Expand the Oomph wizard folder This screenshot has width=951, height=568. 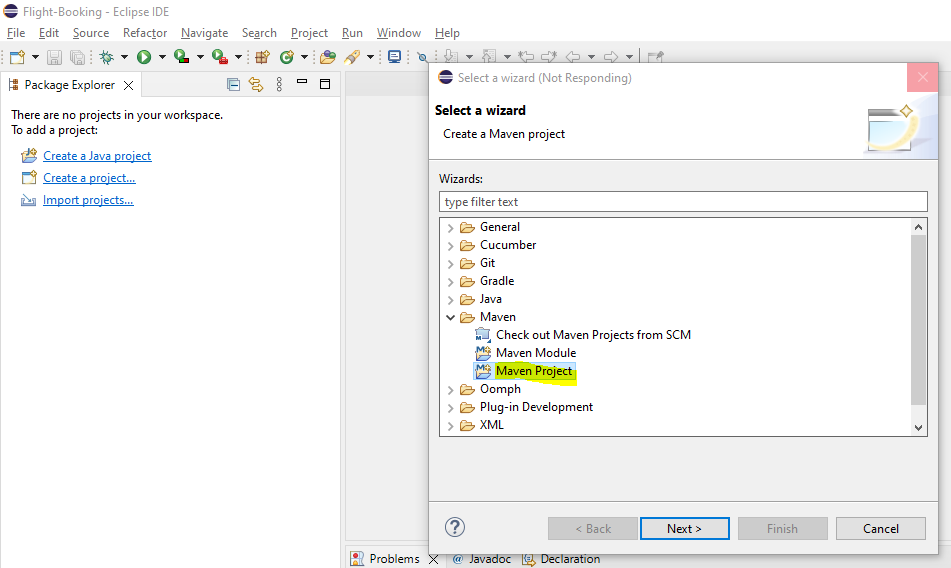450,390
